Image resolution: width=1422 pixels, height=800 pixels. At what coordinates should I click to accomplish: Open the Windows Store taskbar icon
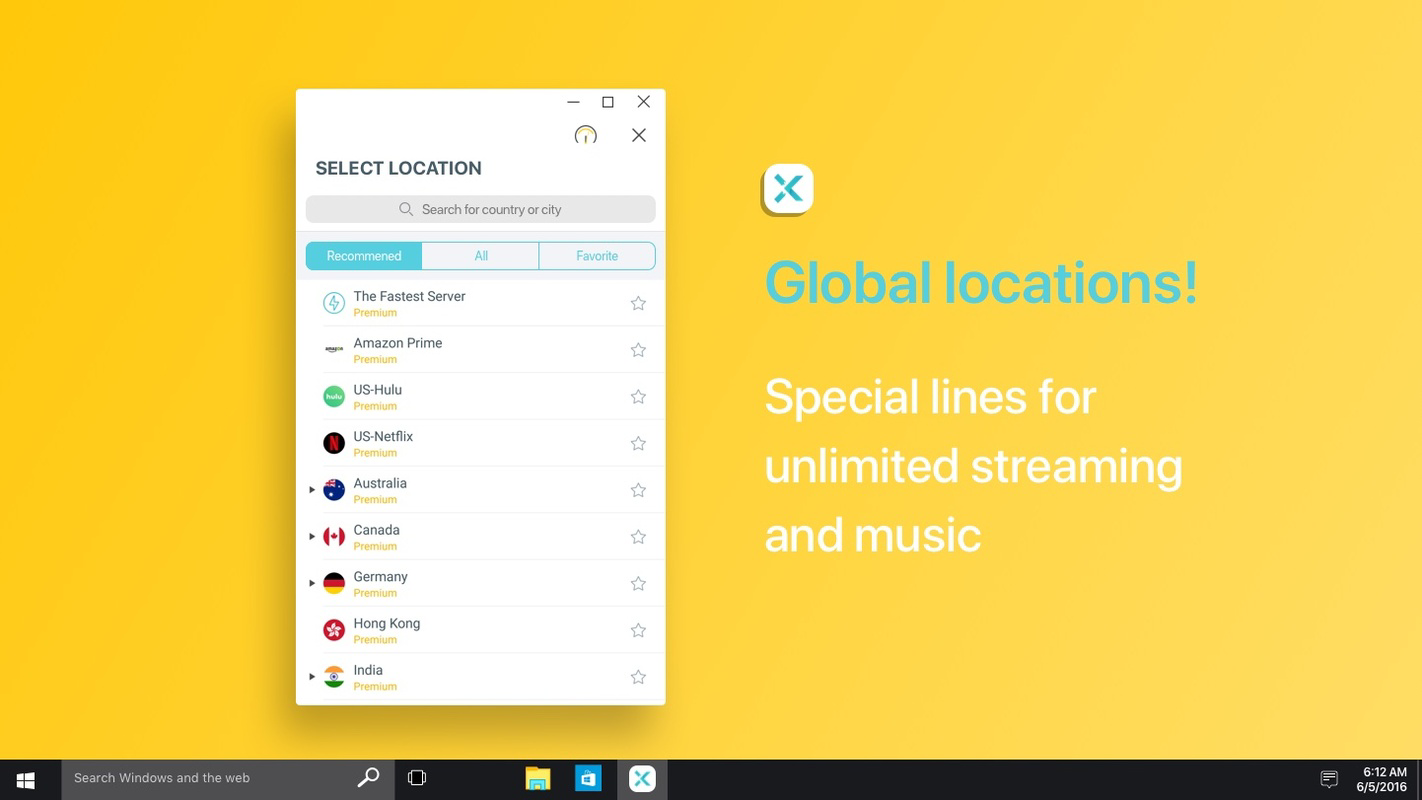588,779
